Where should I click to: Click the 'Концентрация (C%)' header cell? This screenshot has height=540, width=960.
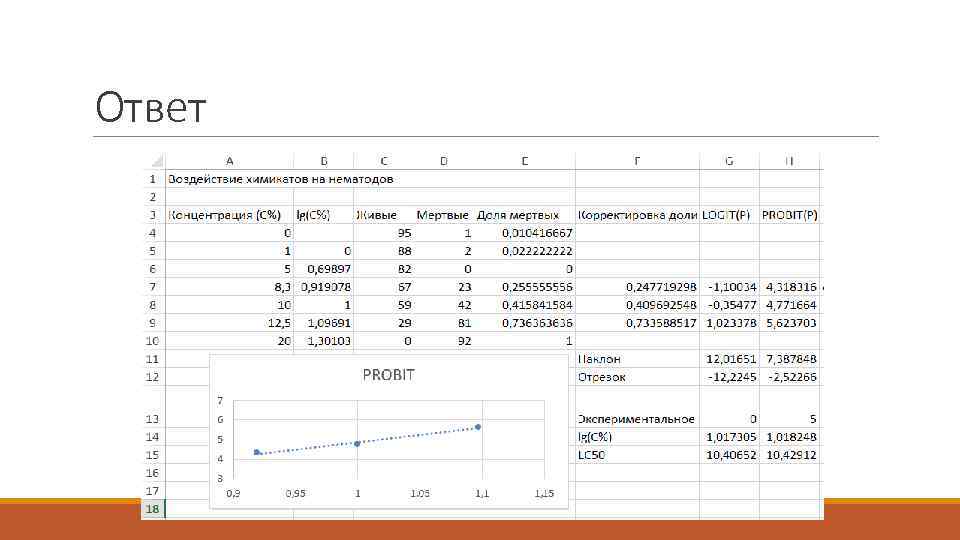230,215
